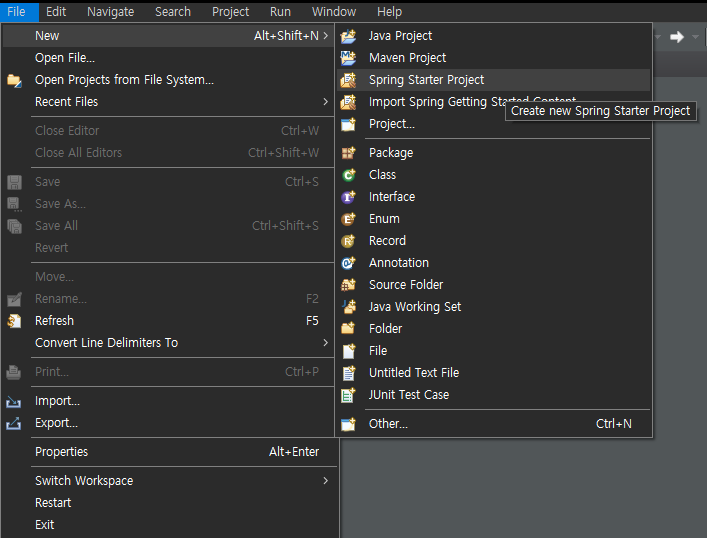
Task: Open the Project menu
Action: pos(230,12)
